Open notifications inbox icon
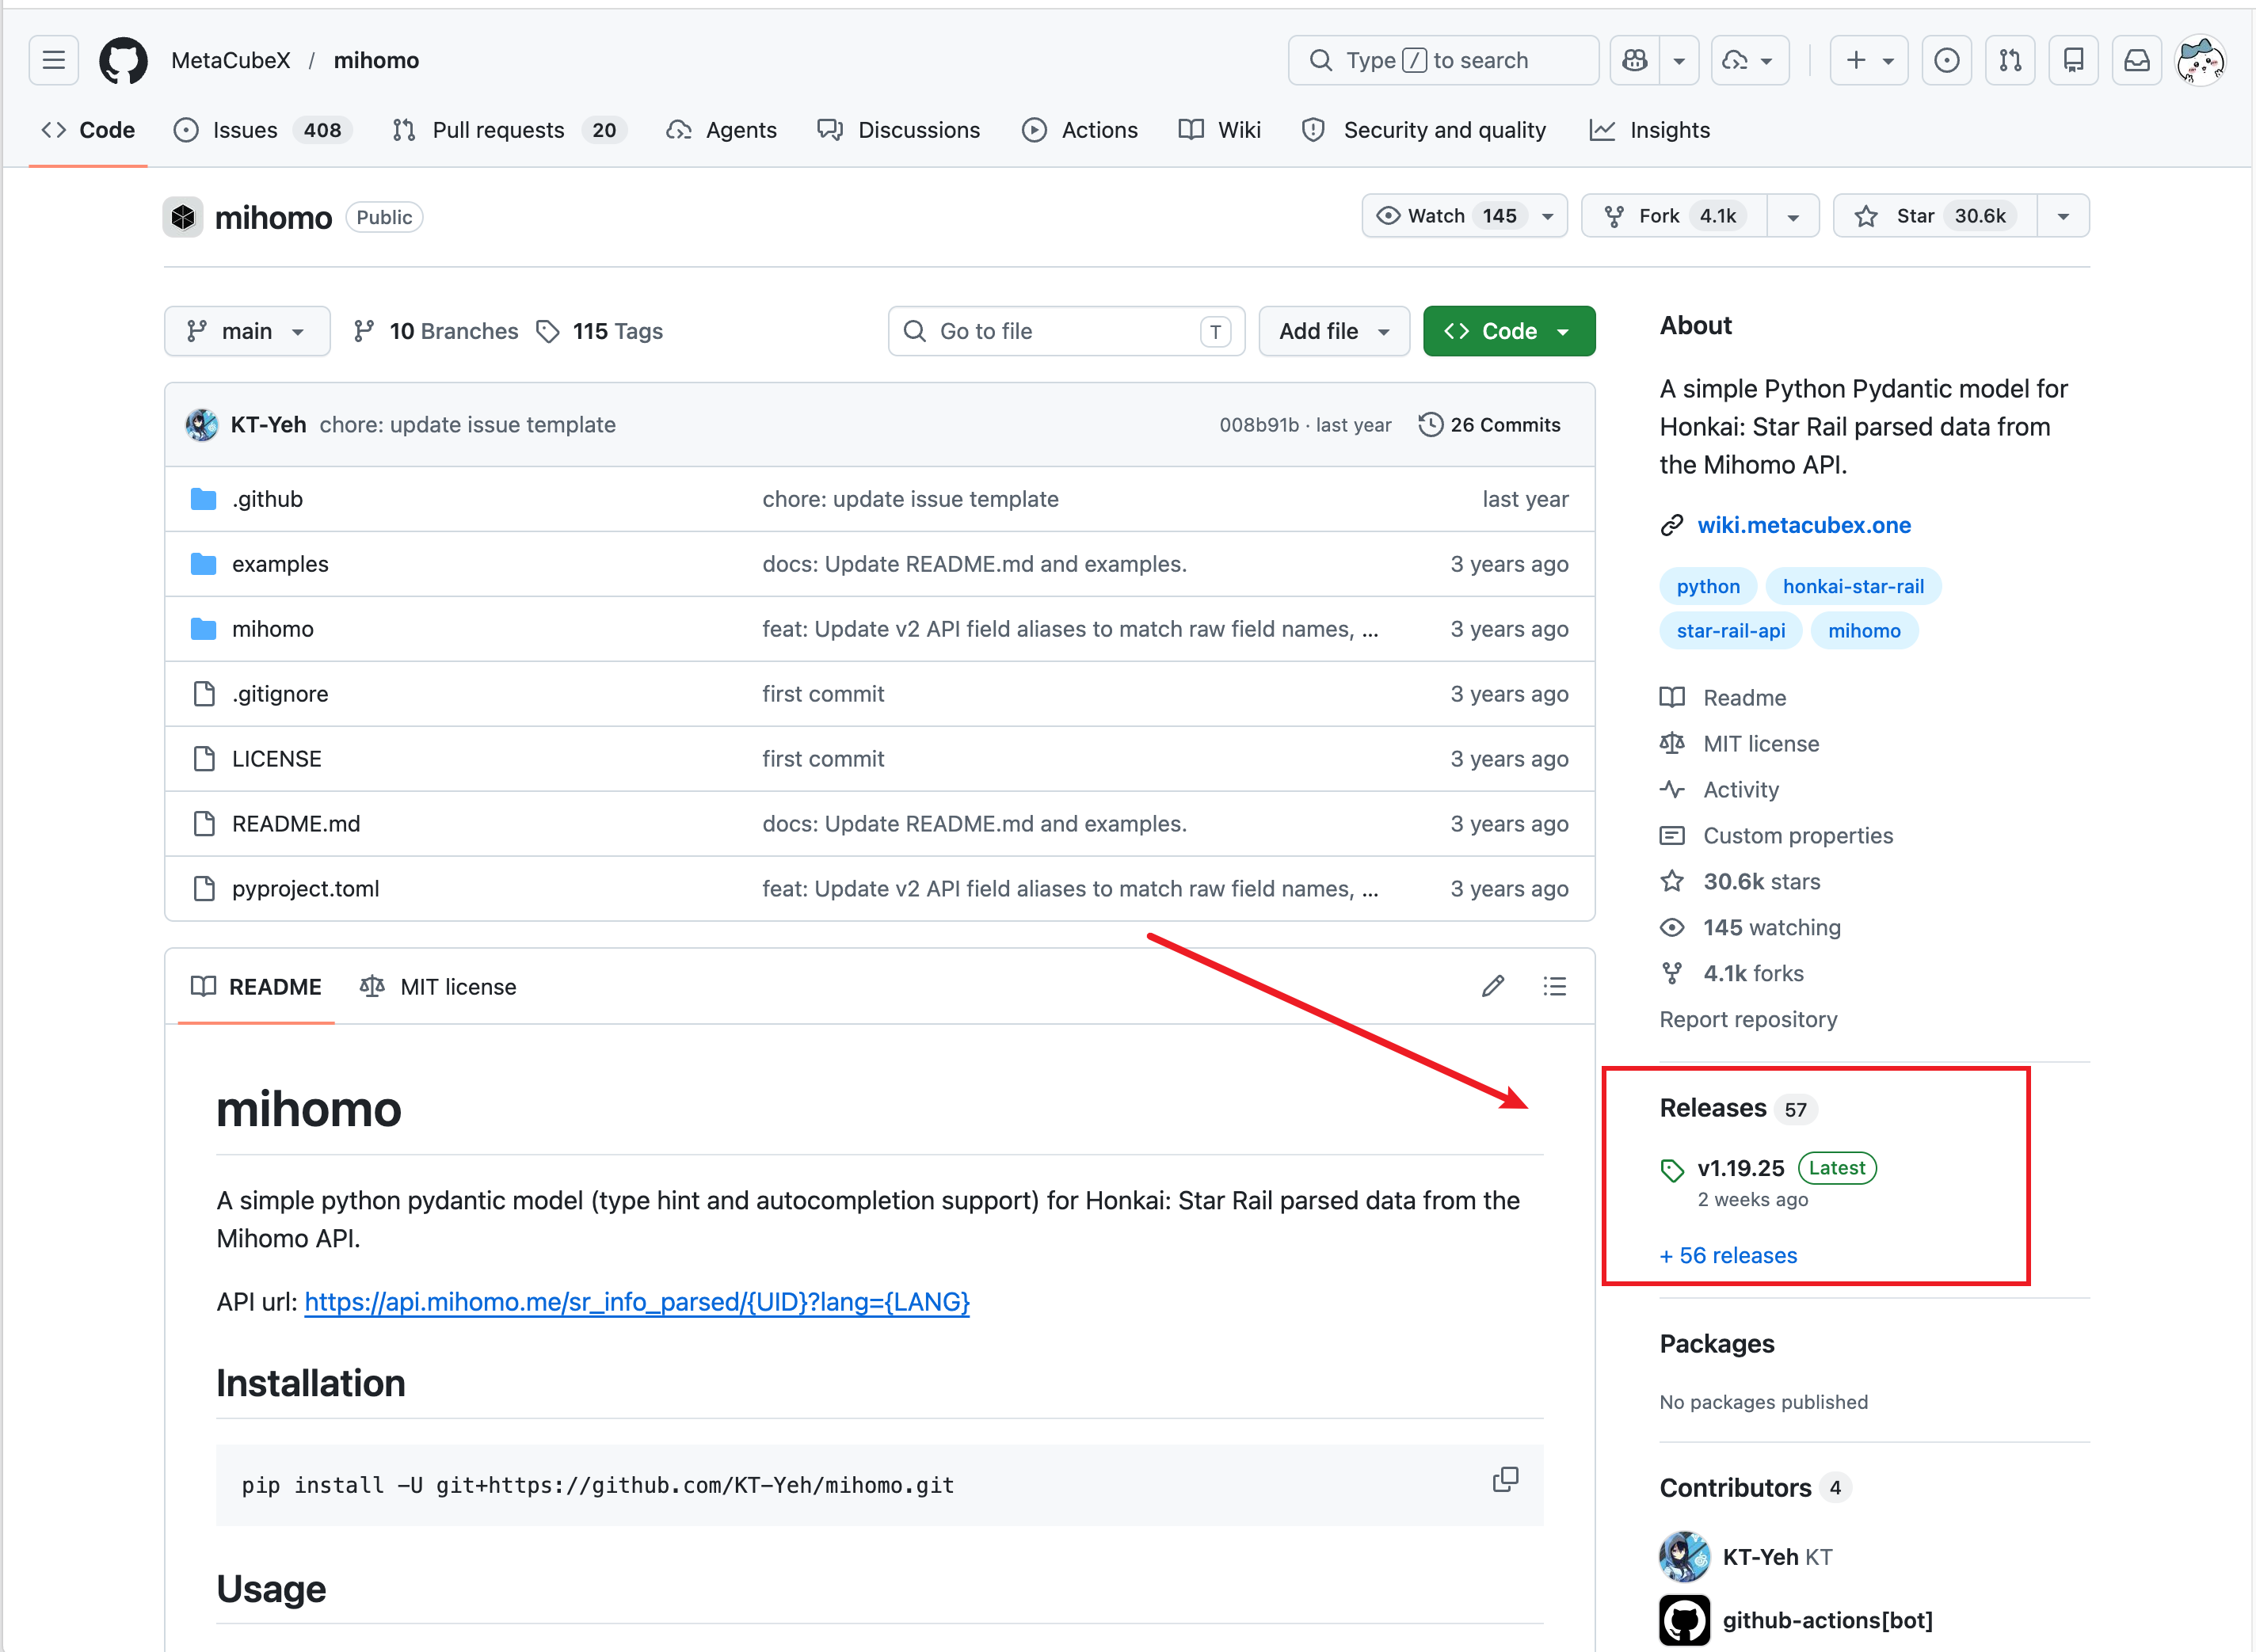 (x=2137, y=60)
